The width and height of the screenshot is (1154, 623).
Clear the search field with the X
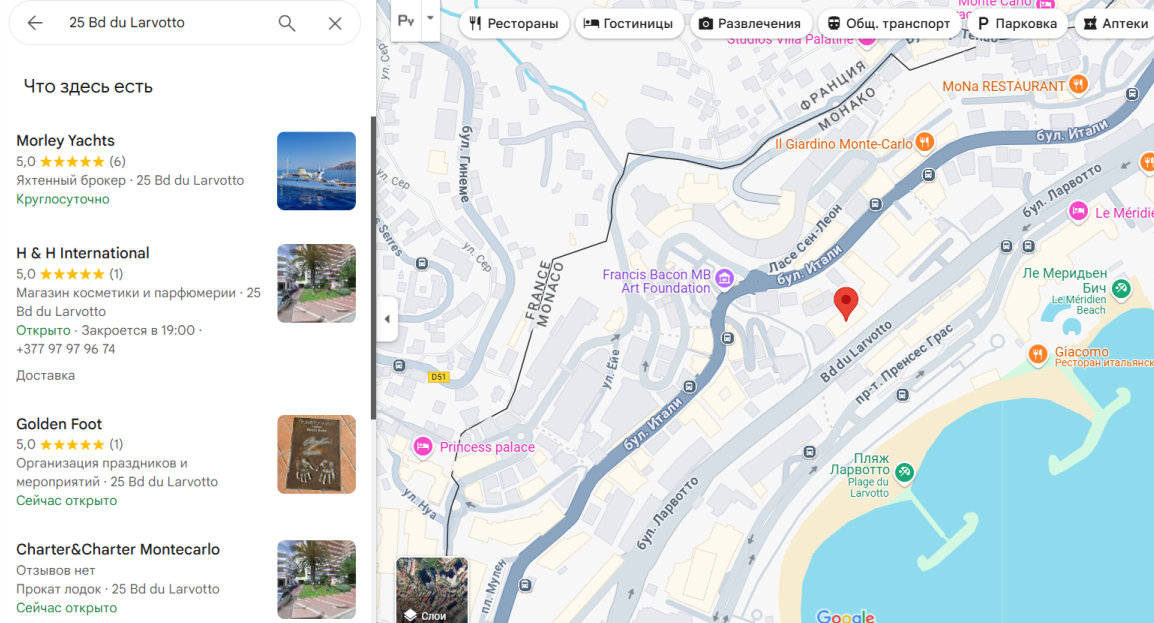click(x=335, y=23)
